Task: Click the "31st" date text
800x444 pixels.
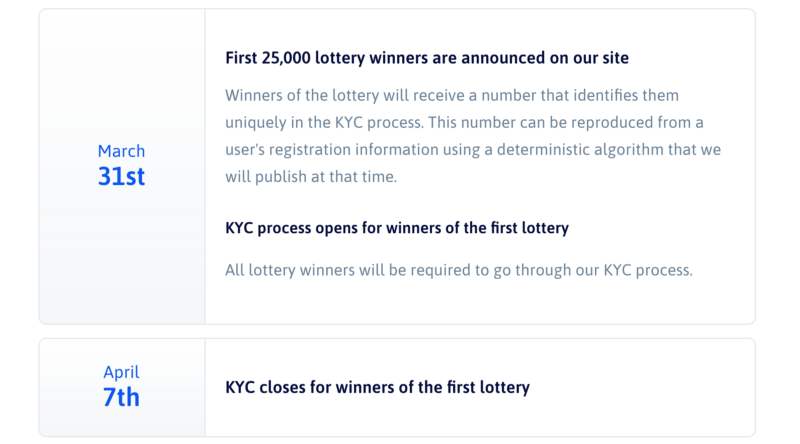Action: [121, 177]
